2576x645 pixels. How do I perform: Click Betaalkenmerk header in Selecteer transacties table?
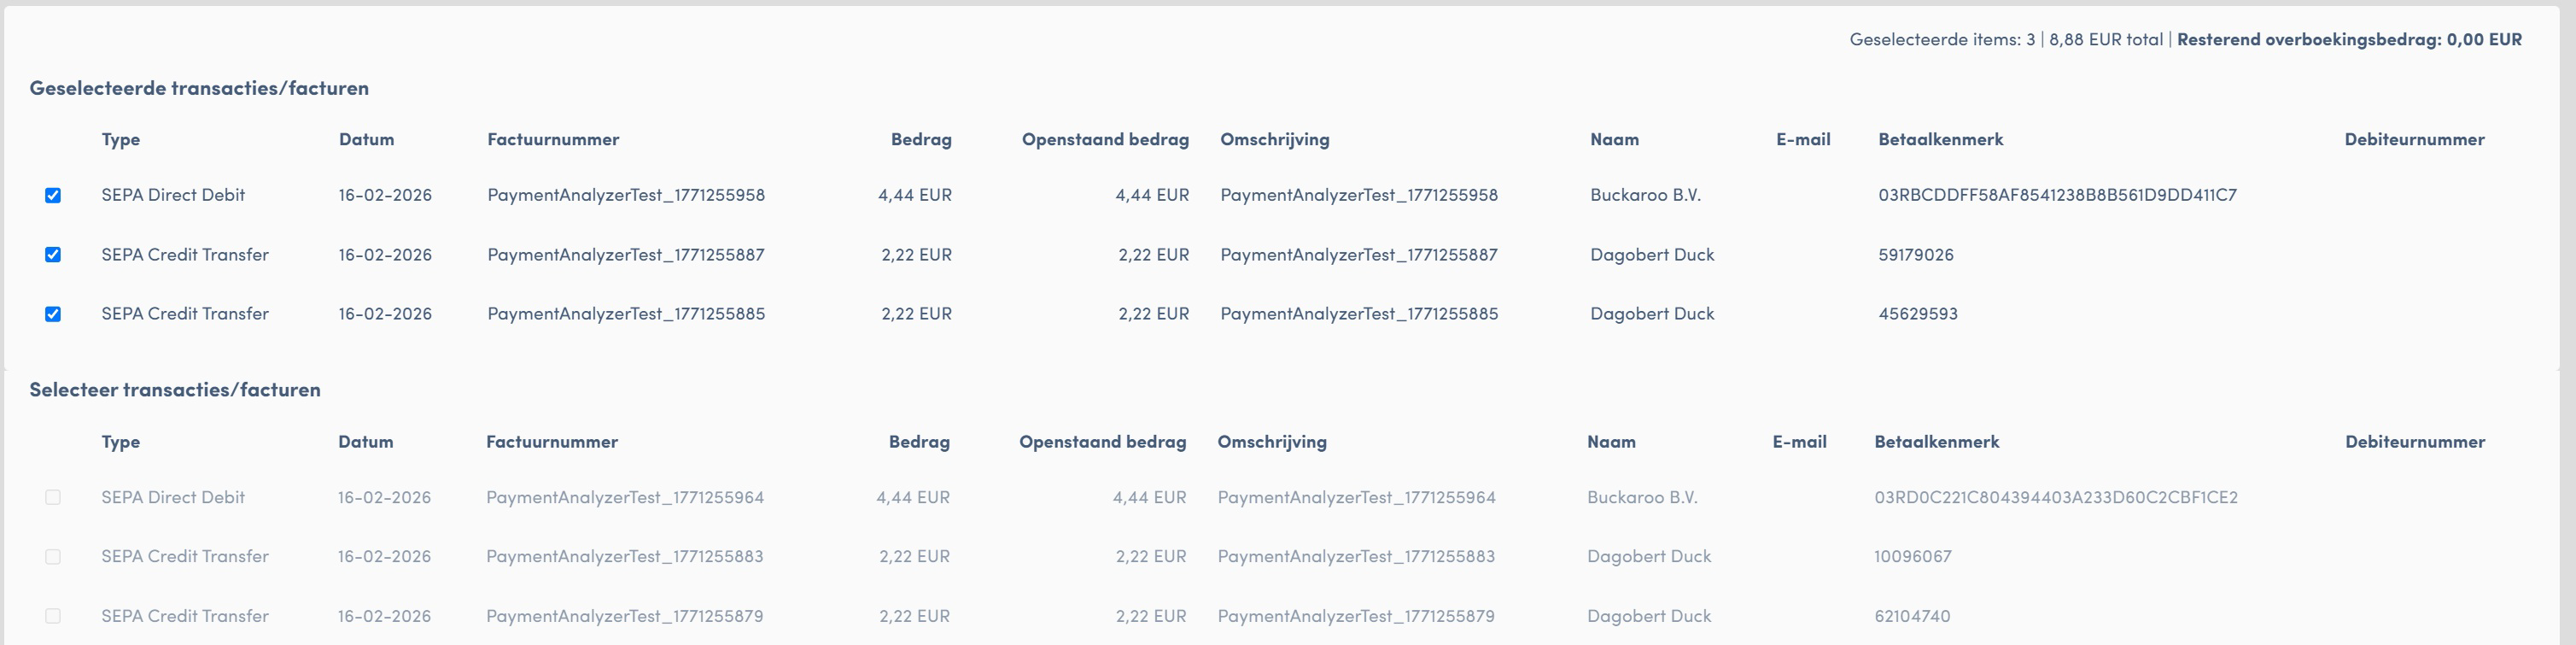click(x=1936, y=441)
